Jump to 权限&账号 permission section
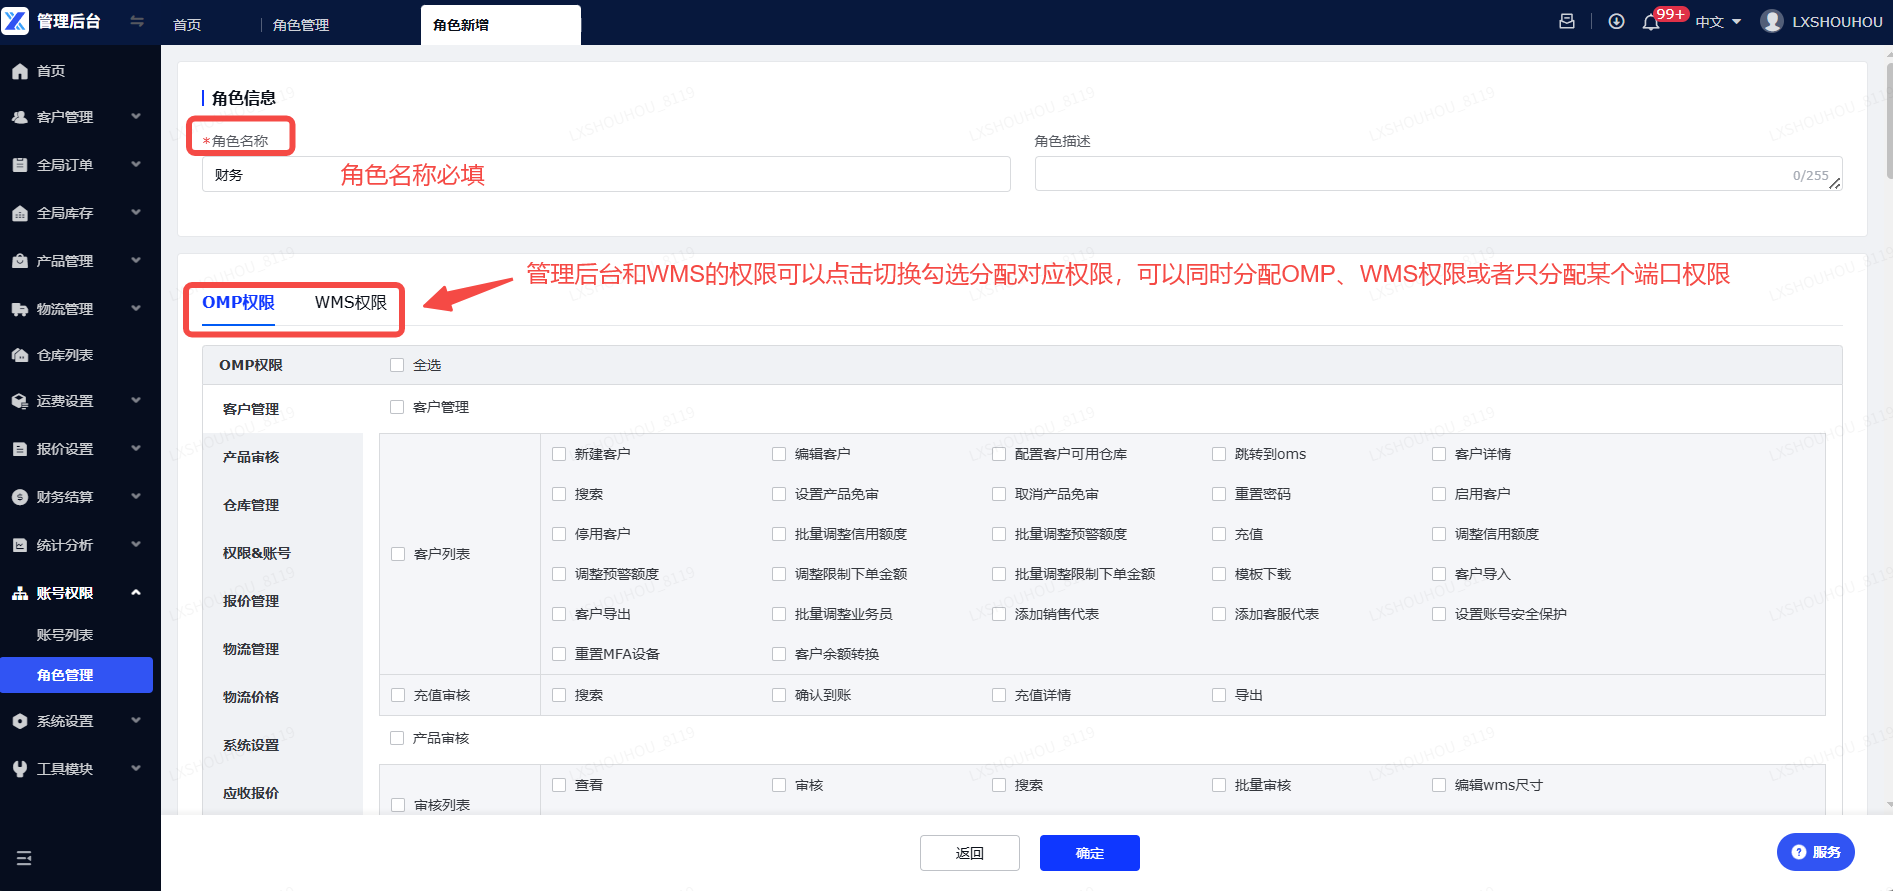1893x891 pixels. point(257,553)
